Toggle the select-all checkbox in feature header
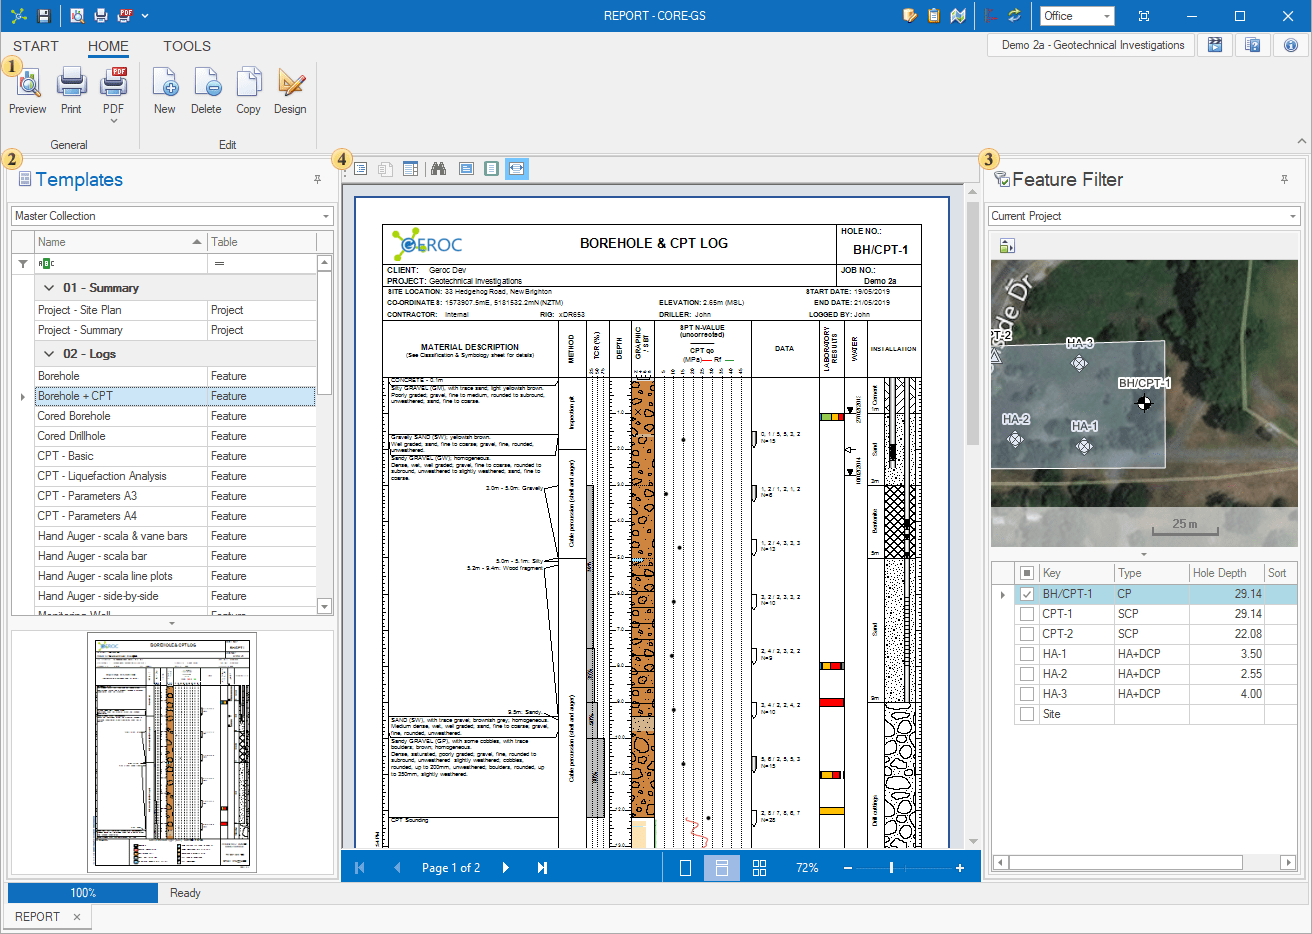Image resolution: width=1312 pixels, height=934 pixels. pos(1027,573)
